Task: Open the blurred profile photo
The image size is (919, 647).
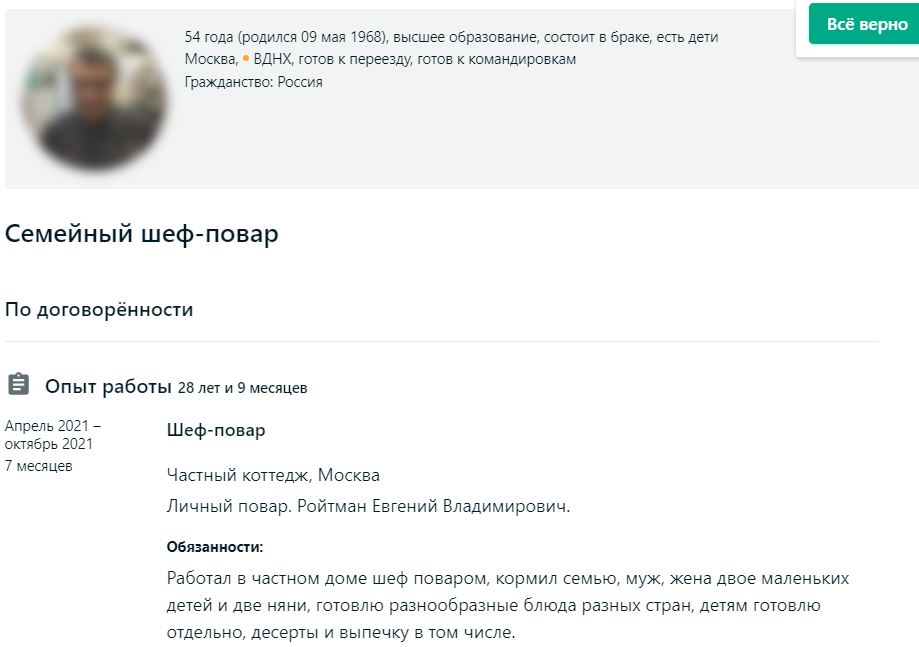Action: tap(95, 97)
